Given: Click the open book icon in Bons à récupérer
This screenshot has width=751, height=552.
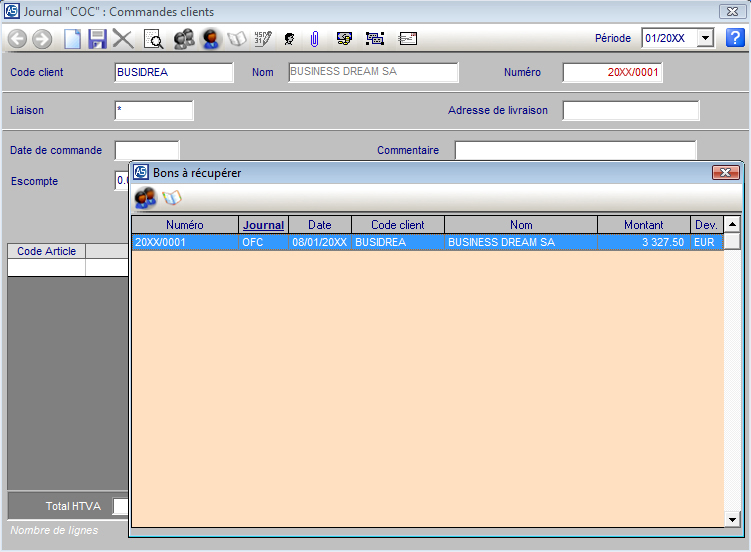Looking at the screenshot, I should pos(172,198).
